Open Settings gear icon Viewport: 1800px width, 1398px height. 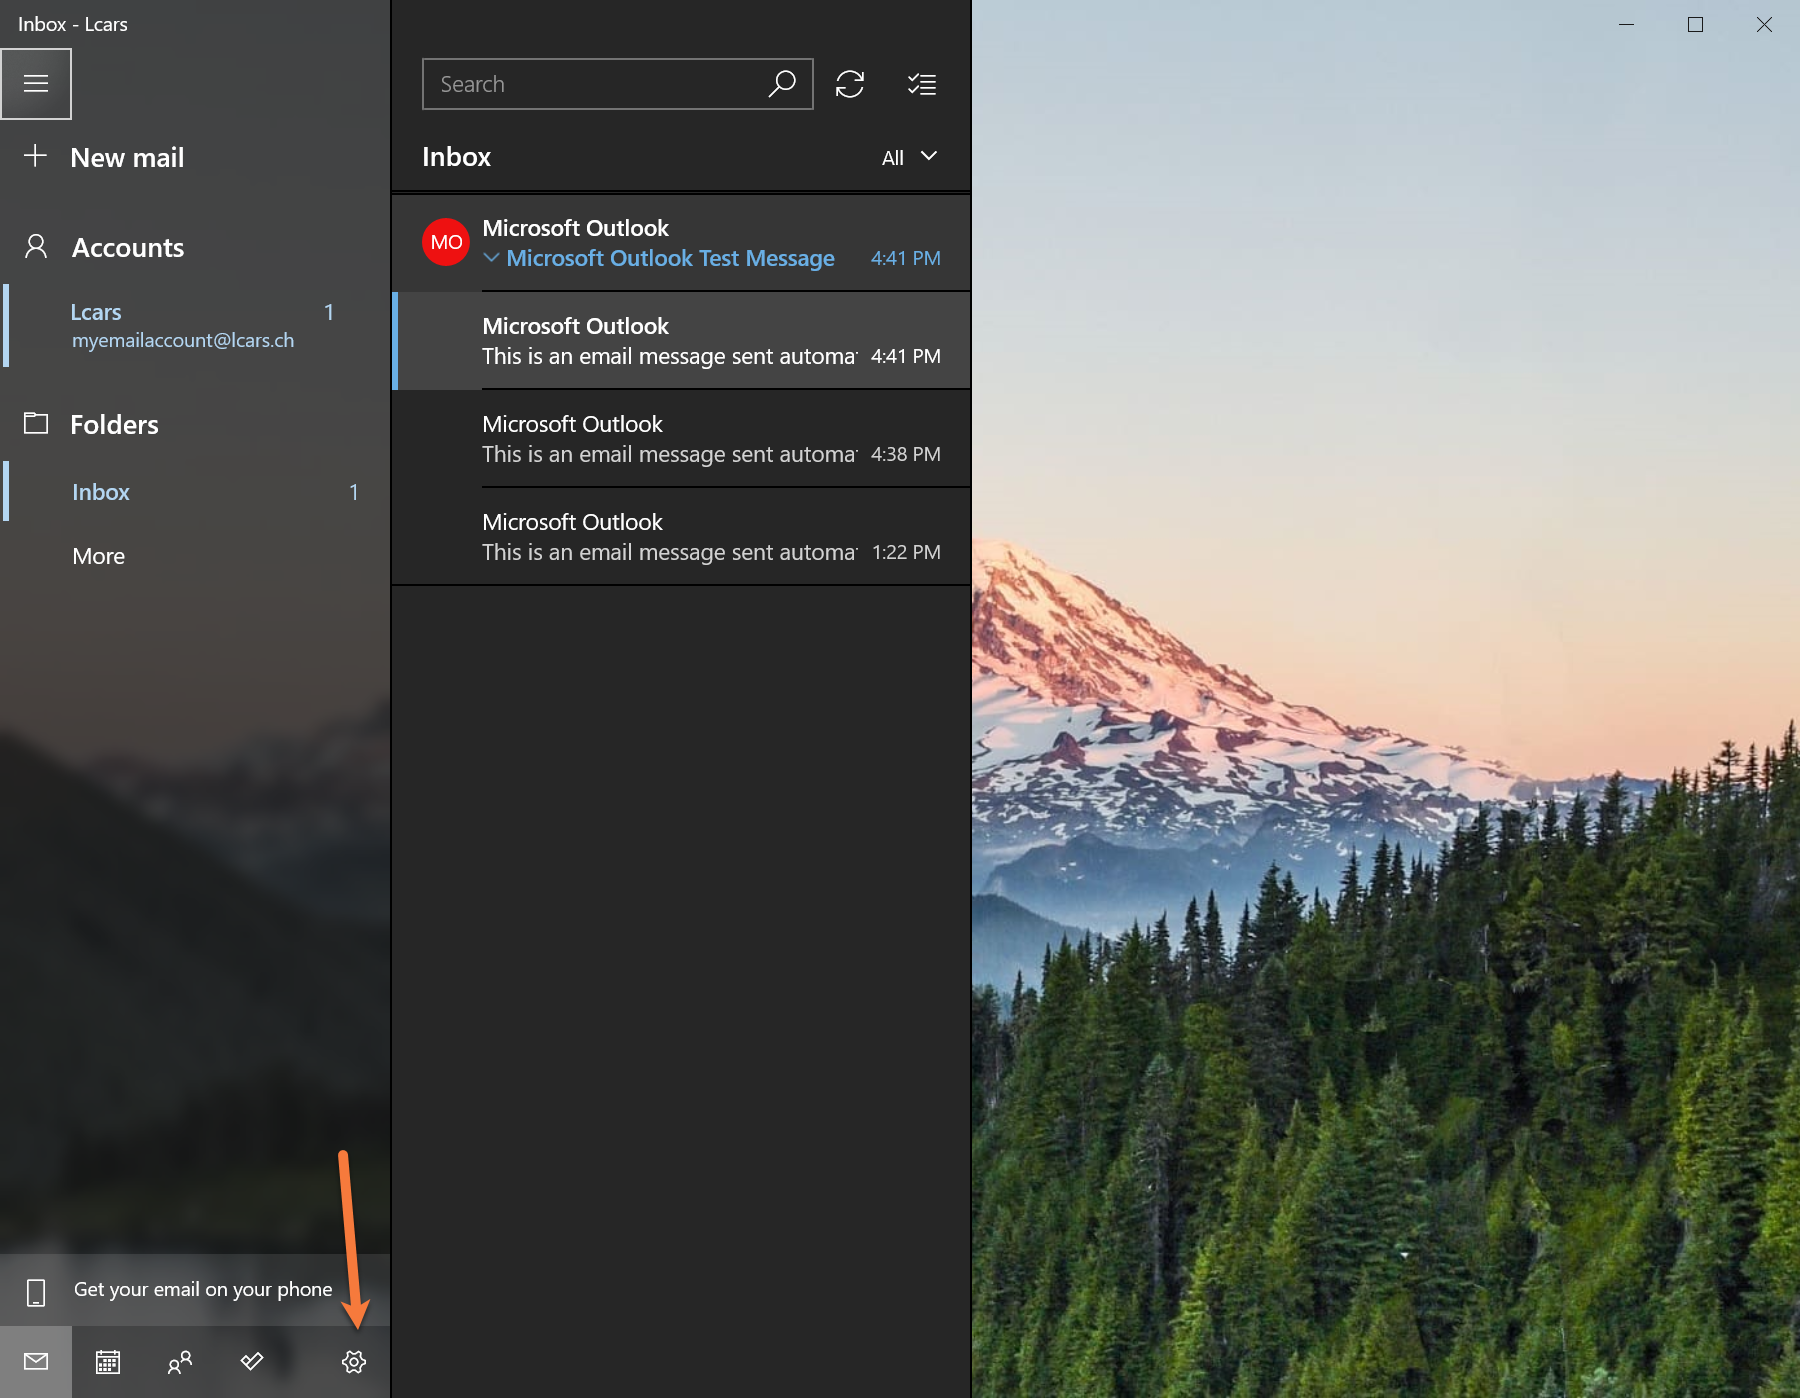coord(354,1362)
